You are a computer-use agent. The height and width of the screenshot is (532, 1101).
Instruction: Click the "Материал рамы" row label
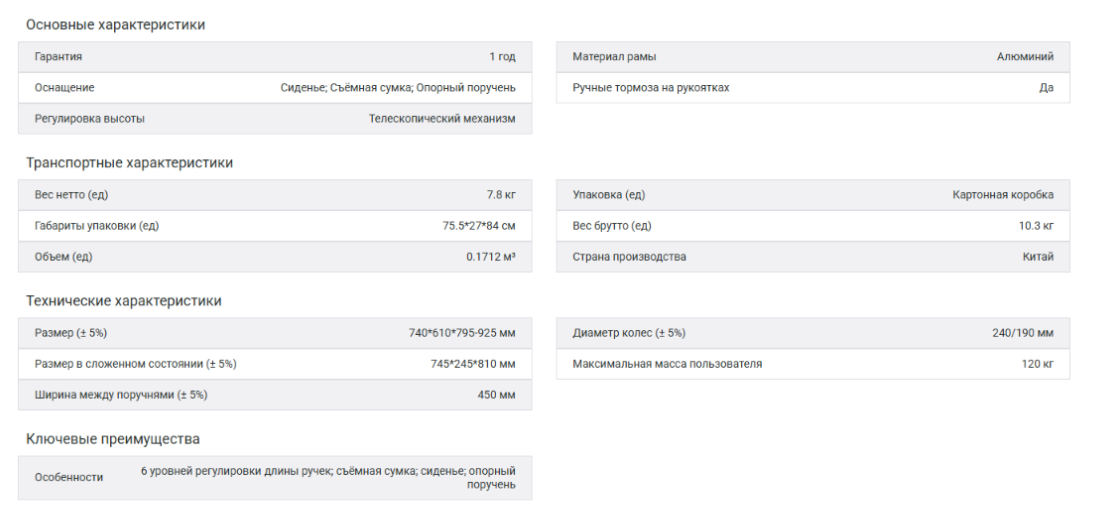coord(614,57)
